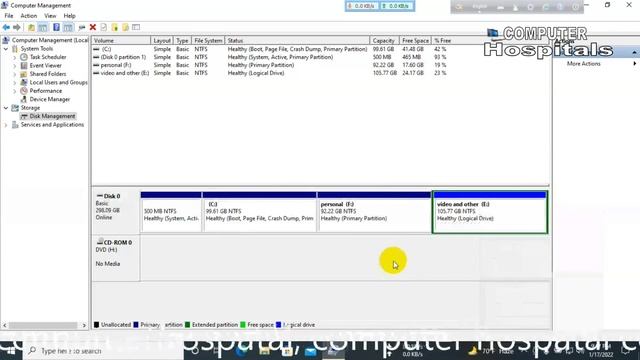Image resolution: width=640 pixels, height=360 pixels.
Task: Select the personal (F:) partition block
Action: tap(374, 212)
